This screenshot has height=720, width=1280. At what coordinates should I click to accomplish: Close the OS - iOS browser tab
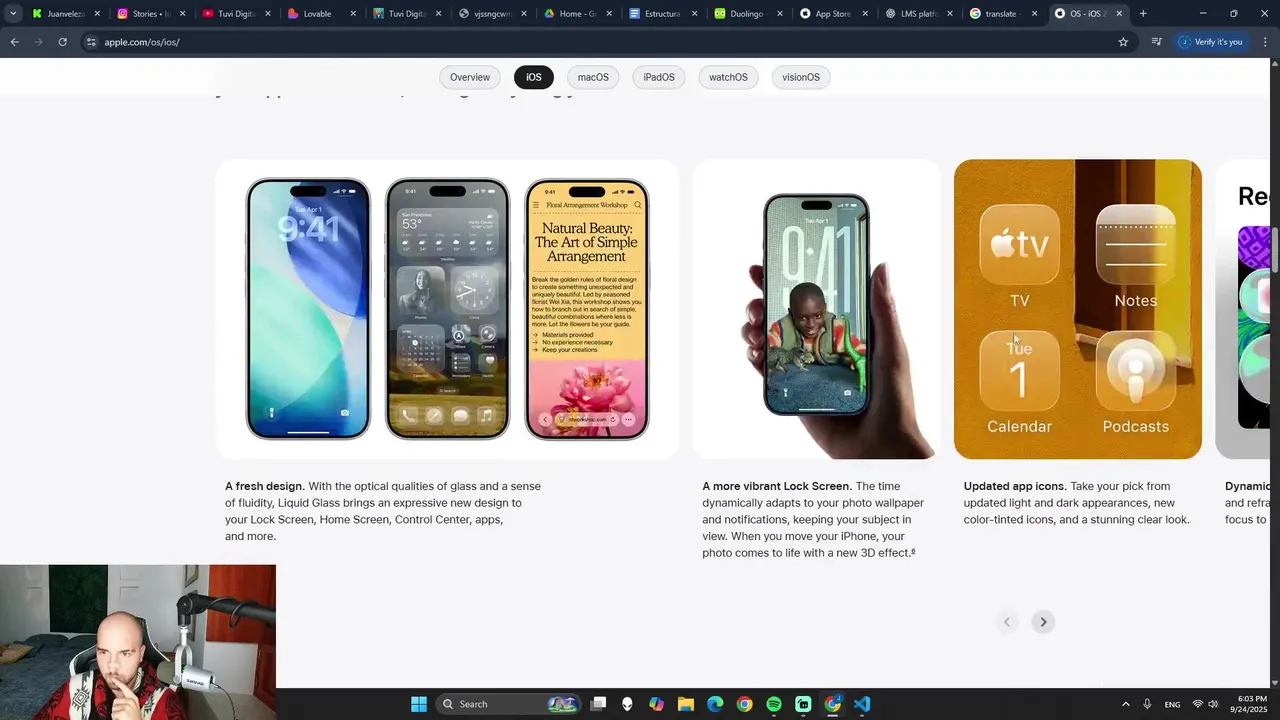click(x=1119, y=14)
